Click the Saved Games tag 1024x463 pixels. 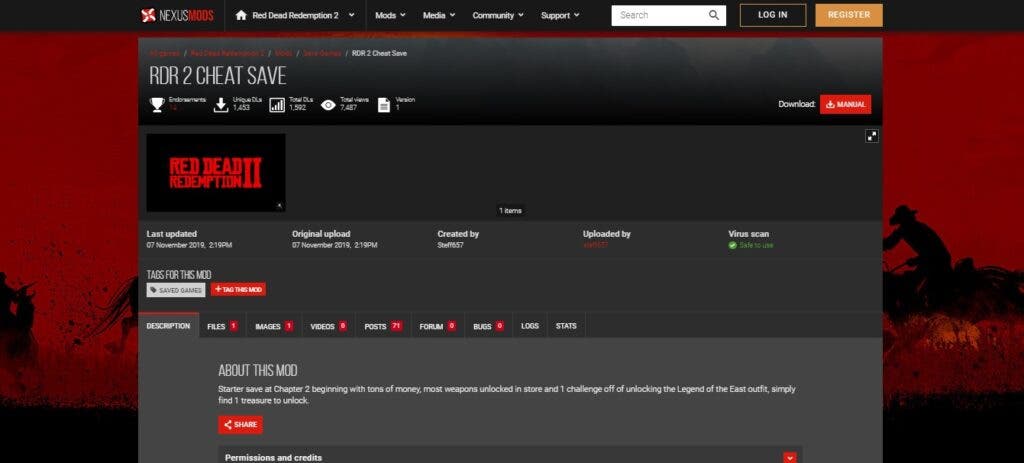[x=176, y=290]
